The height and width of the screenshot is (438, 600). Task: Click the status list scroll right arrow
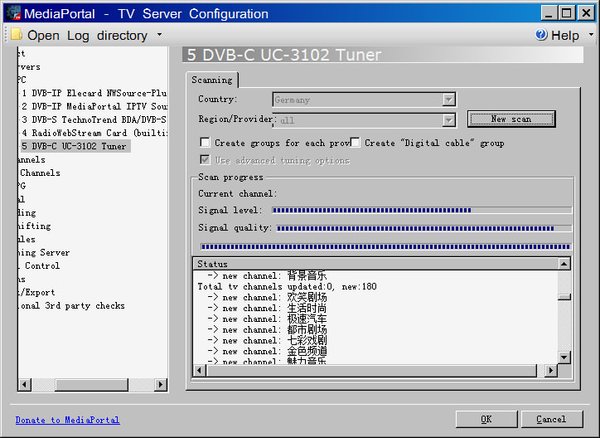coord(551,370)
